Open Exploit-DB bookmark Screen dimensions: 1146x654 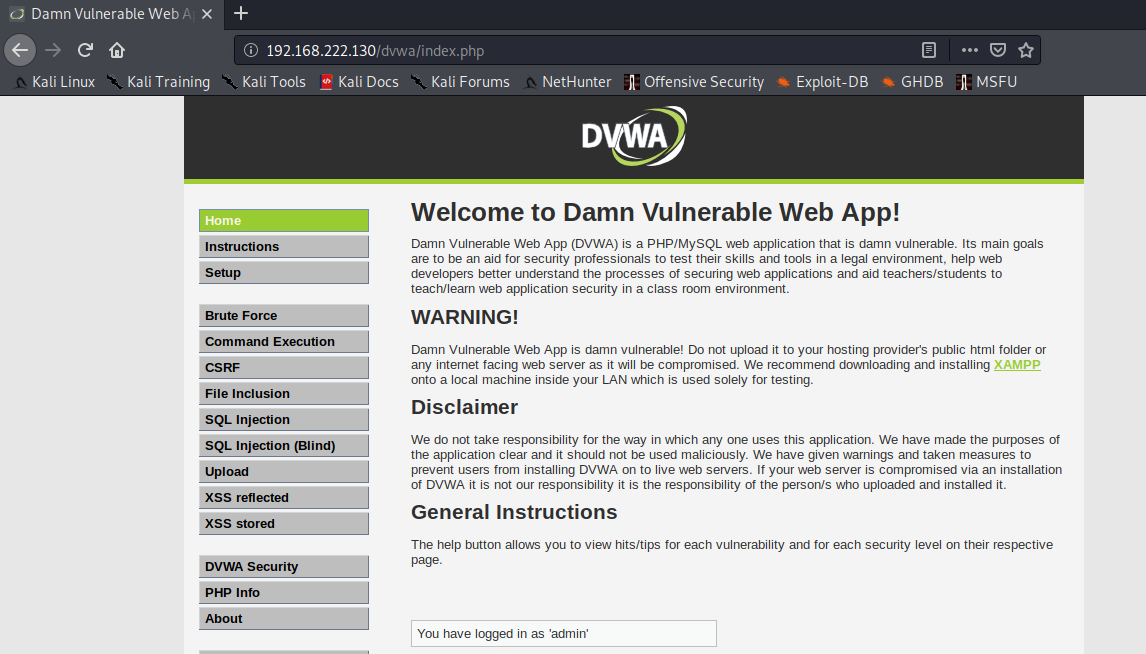coord(823,82)
